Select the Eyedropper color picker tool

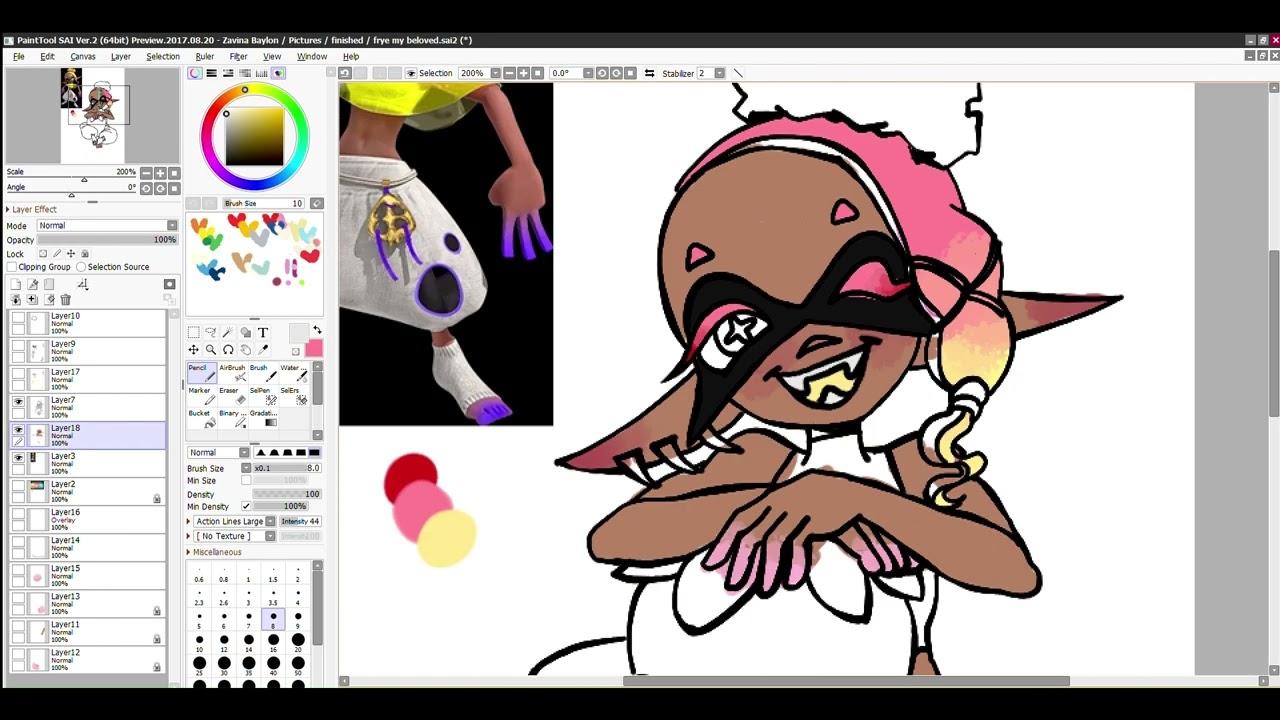tap(263, 350)
